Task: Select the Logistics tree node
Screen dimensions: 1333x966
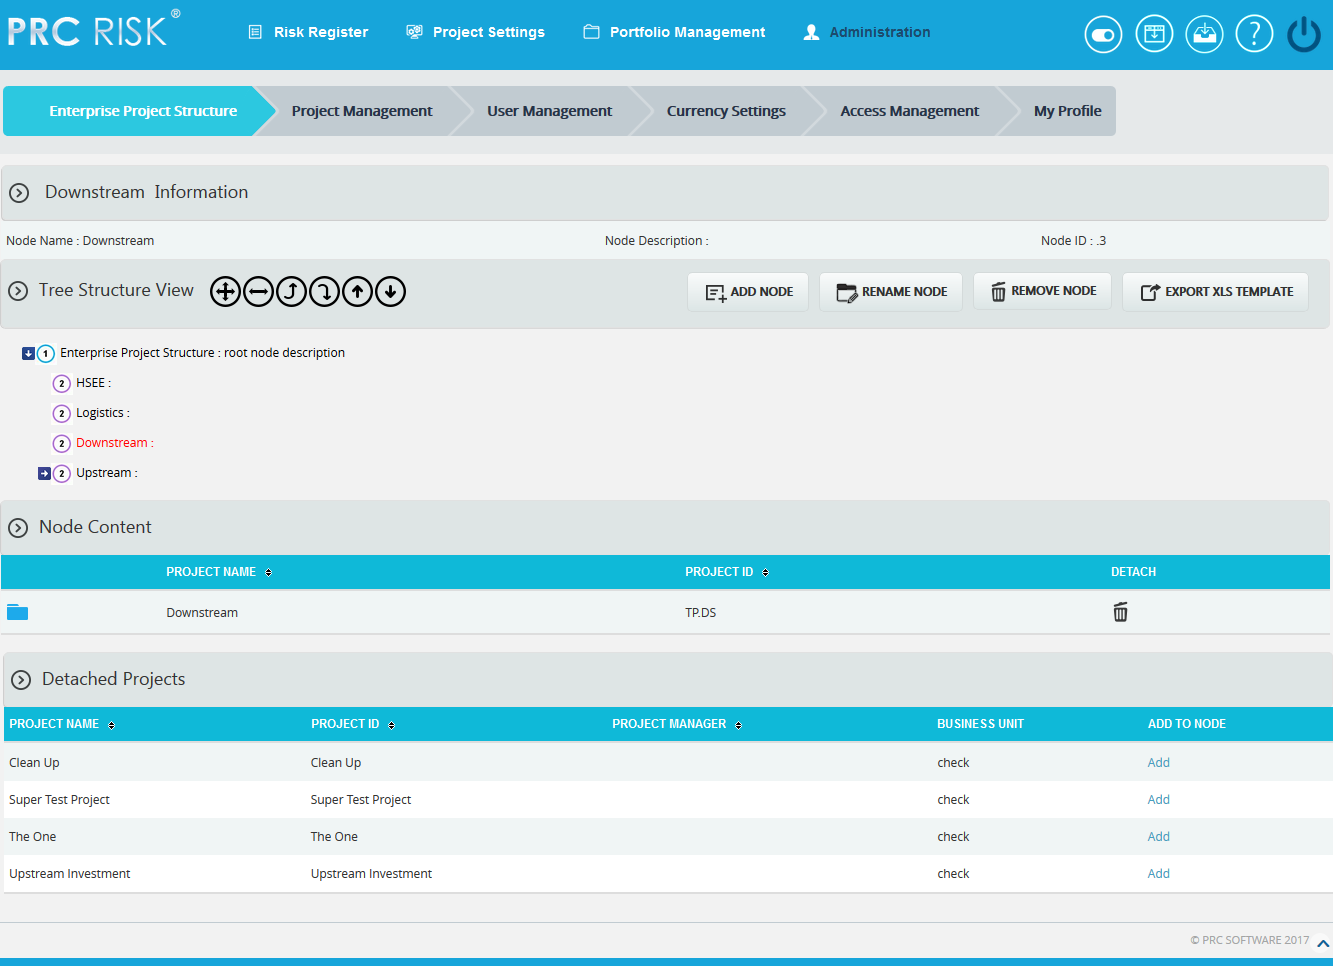Action: click(x=102, y=413)
